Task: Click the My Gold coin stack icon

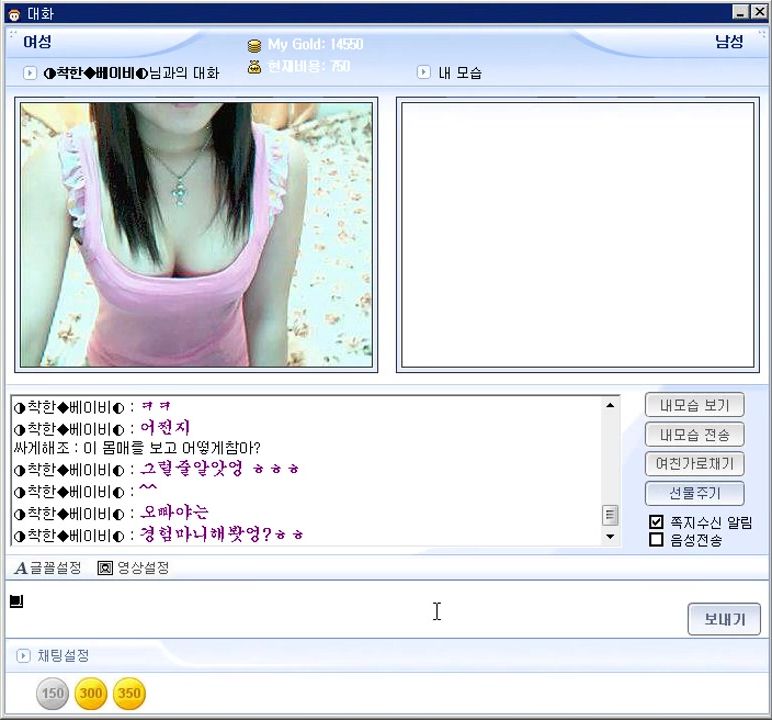Action: pyautogui.click(x=254, y=46)
